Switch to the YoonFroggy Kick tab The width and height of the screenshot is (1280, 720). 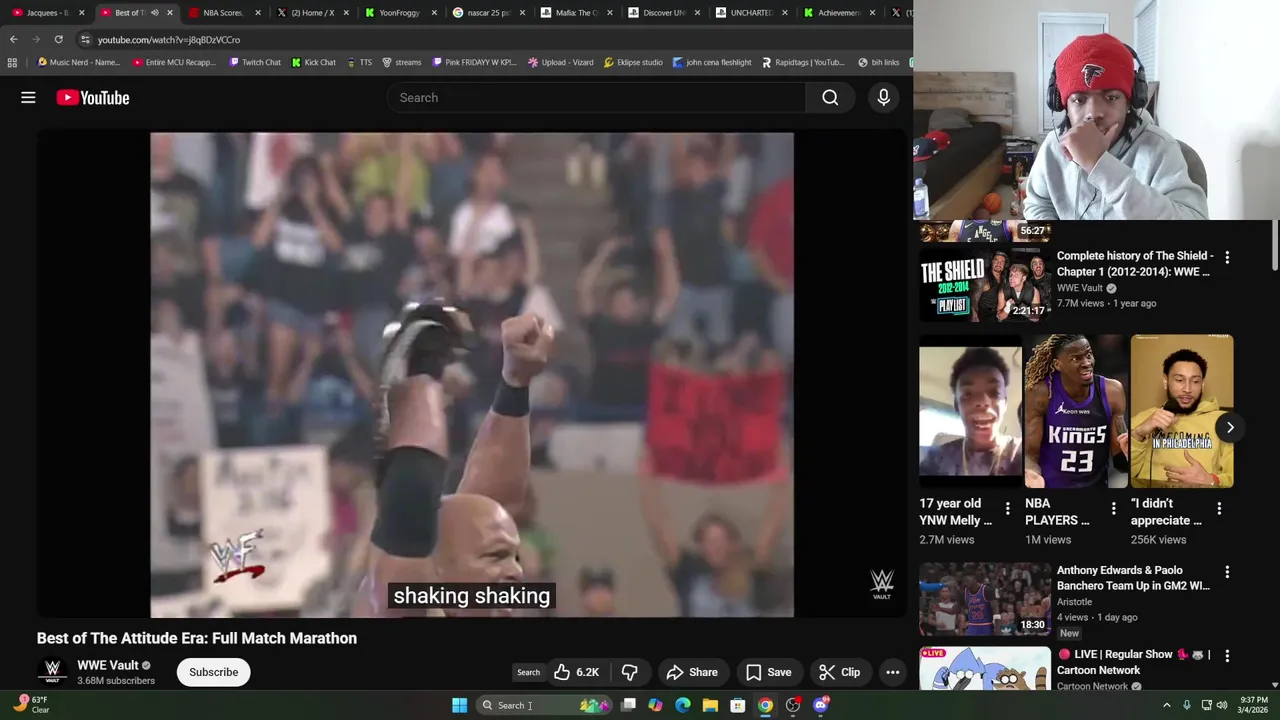coord(399,13)
